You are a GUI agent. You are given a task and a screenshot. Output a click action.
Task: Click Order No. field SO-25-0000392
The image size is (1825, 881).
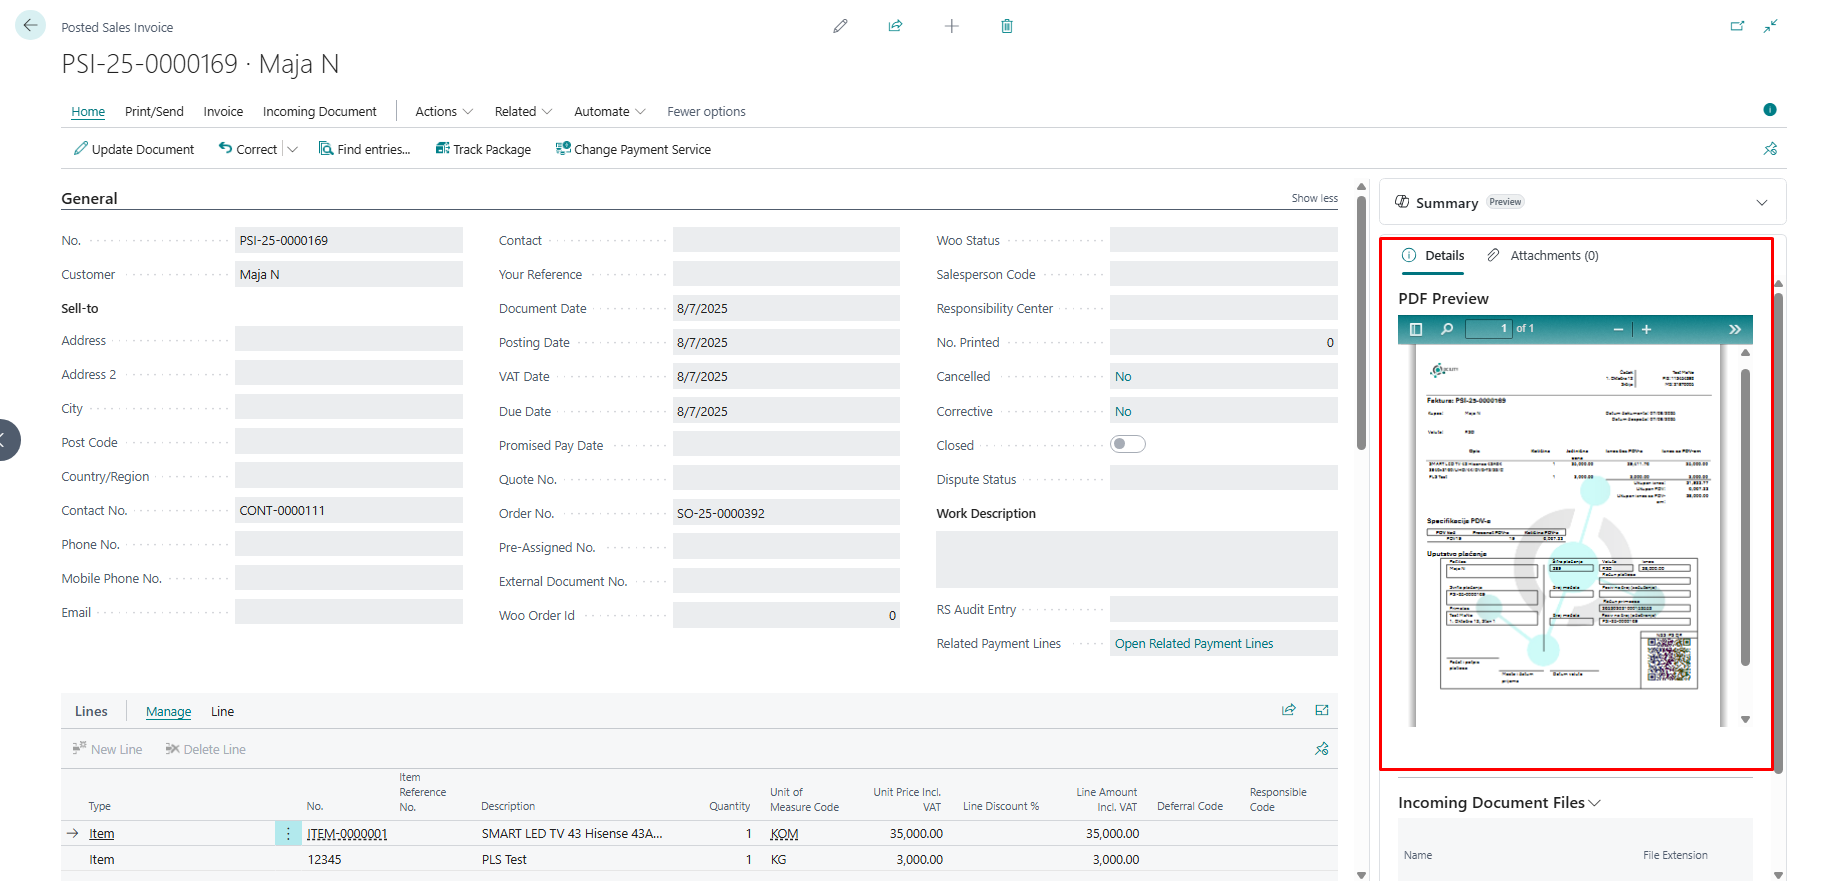786,513
